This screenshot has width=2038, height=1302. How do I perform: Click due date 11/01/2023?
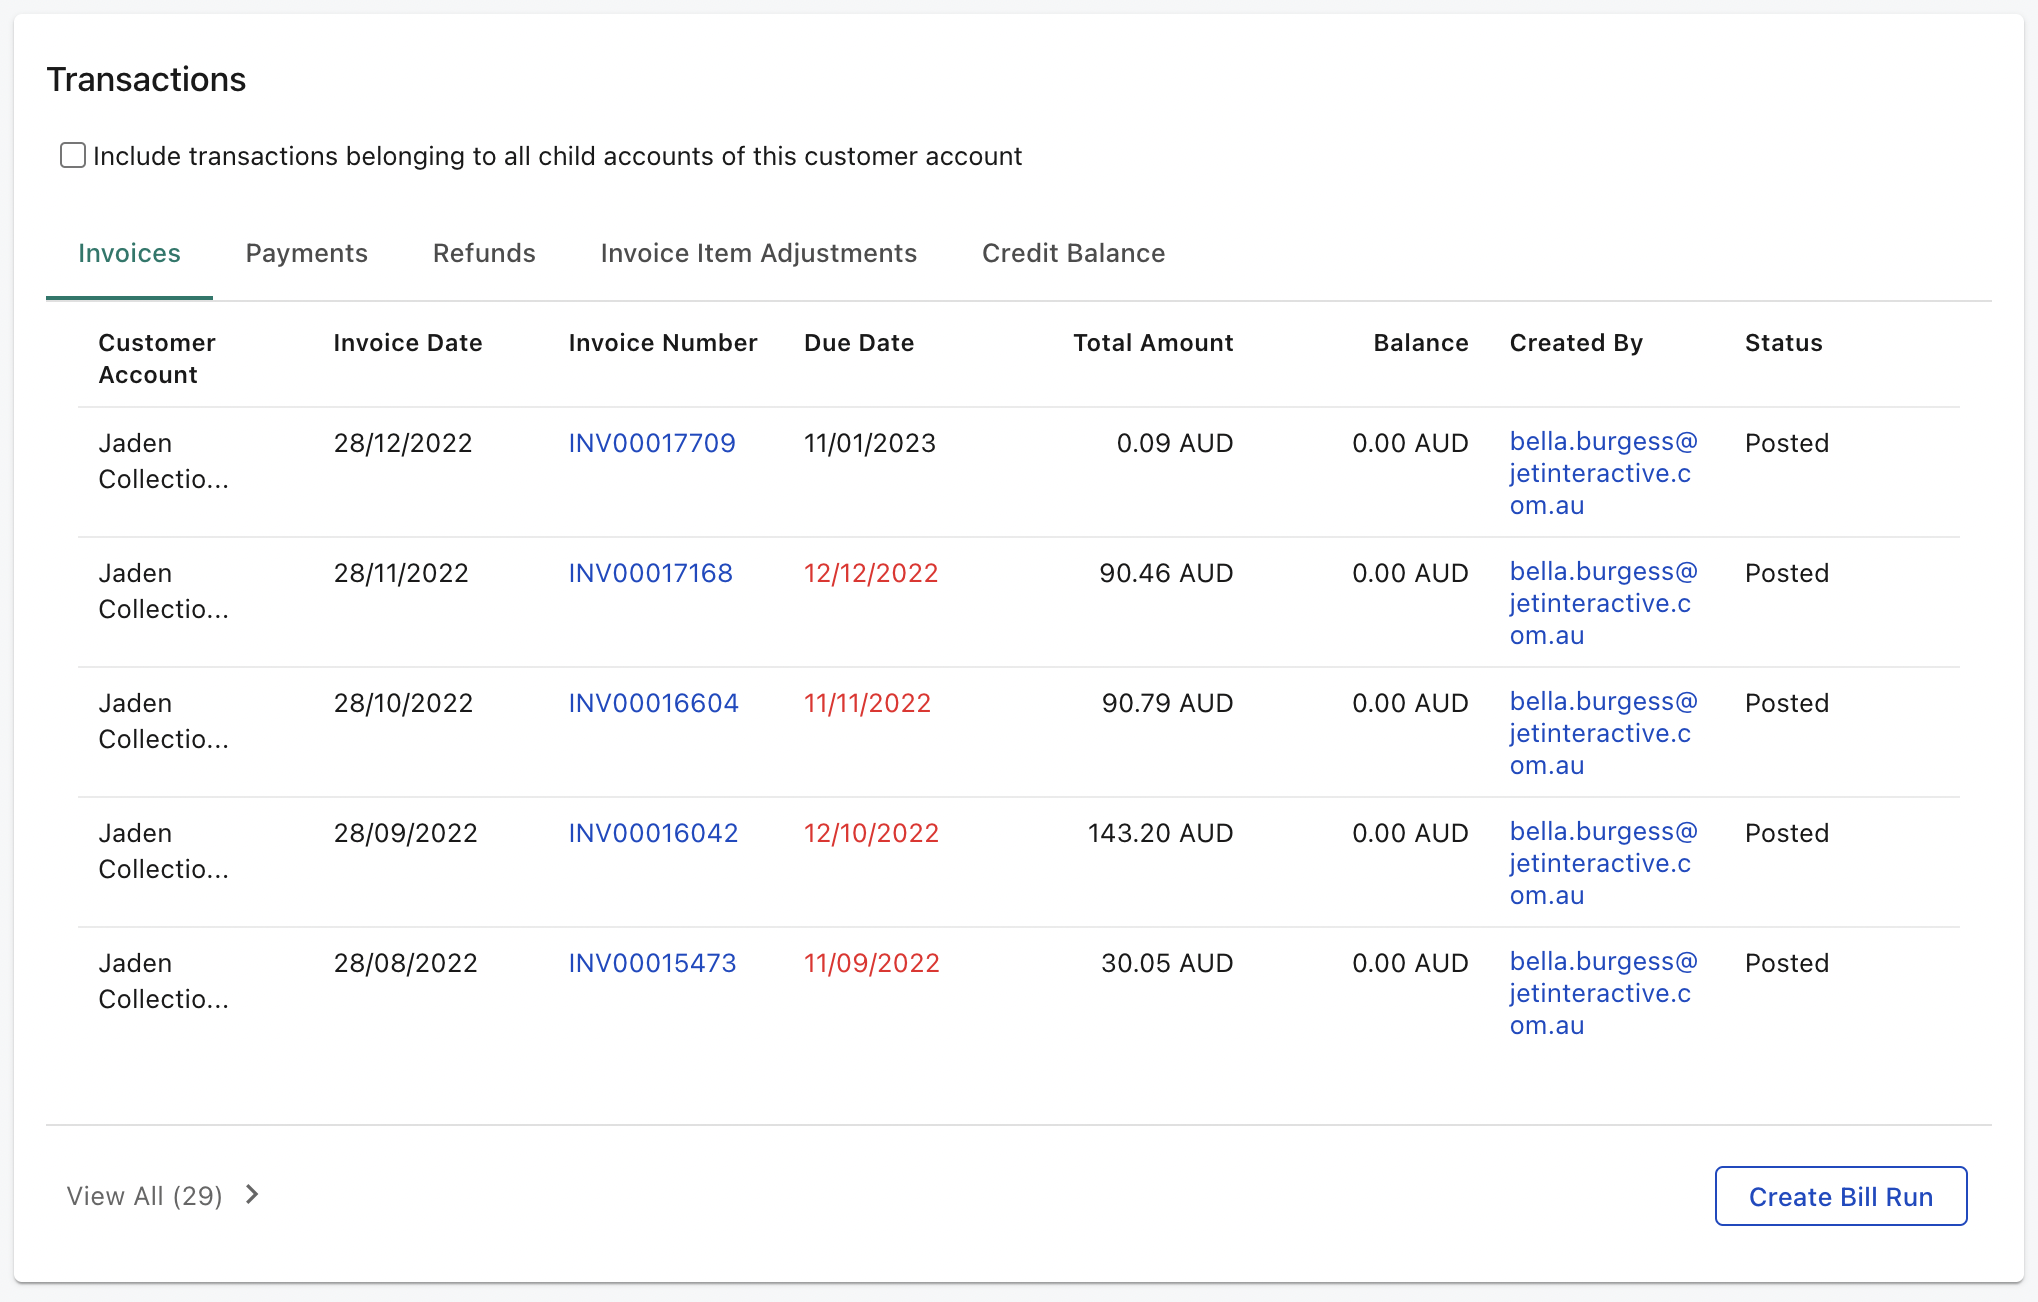tap(870, 443)
